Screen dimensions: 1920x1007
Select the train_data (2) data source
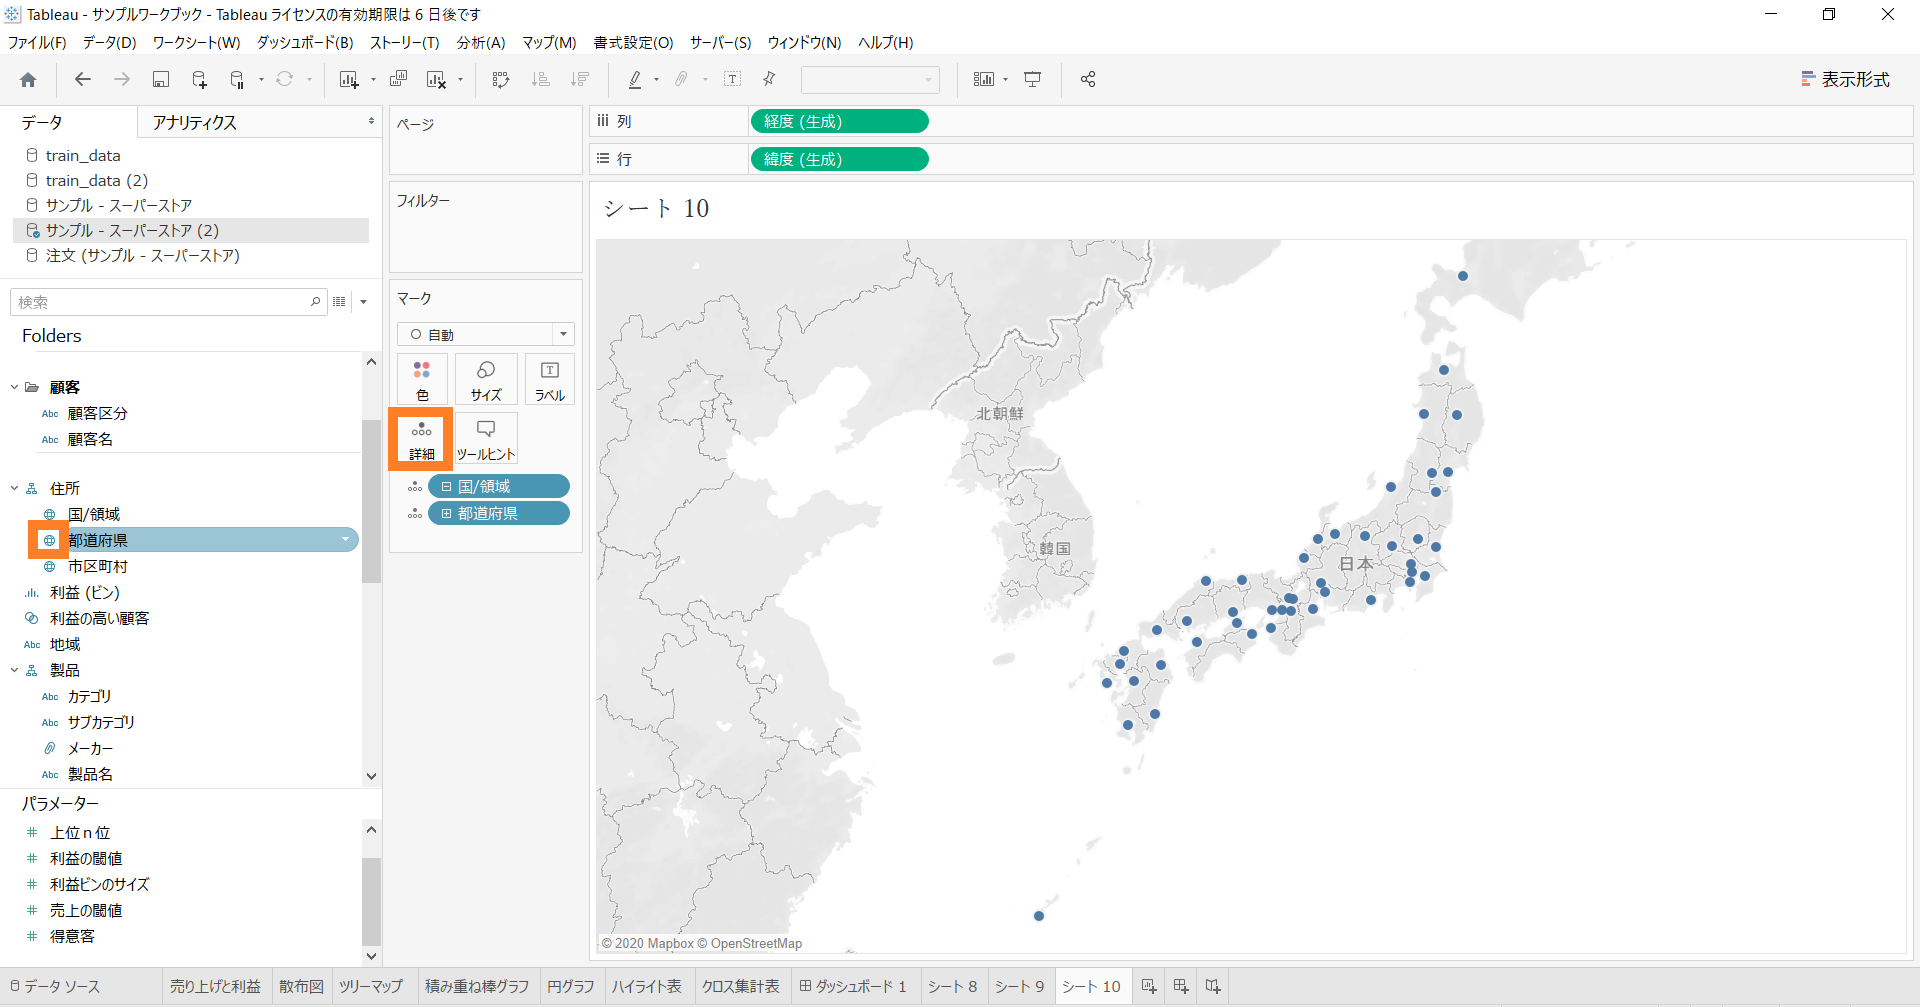click(x=97, y=180)
